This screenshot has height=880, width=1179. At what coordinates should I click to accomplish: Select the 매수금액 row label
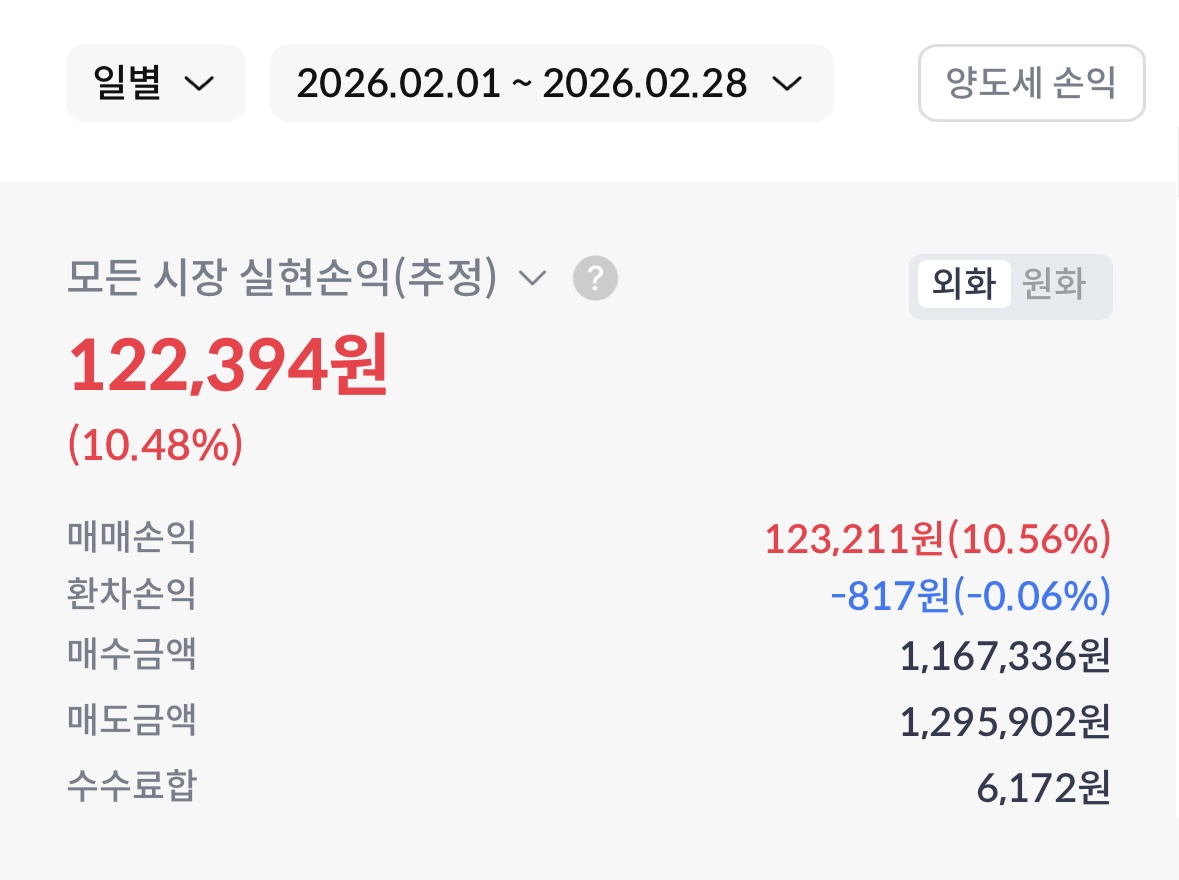(x=132, y=655)
